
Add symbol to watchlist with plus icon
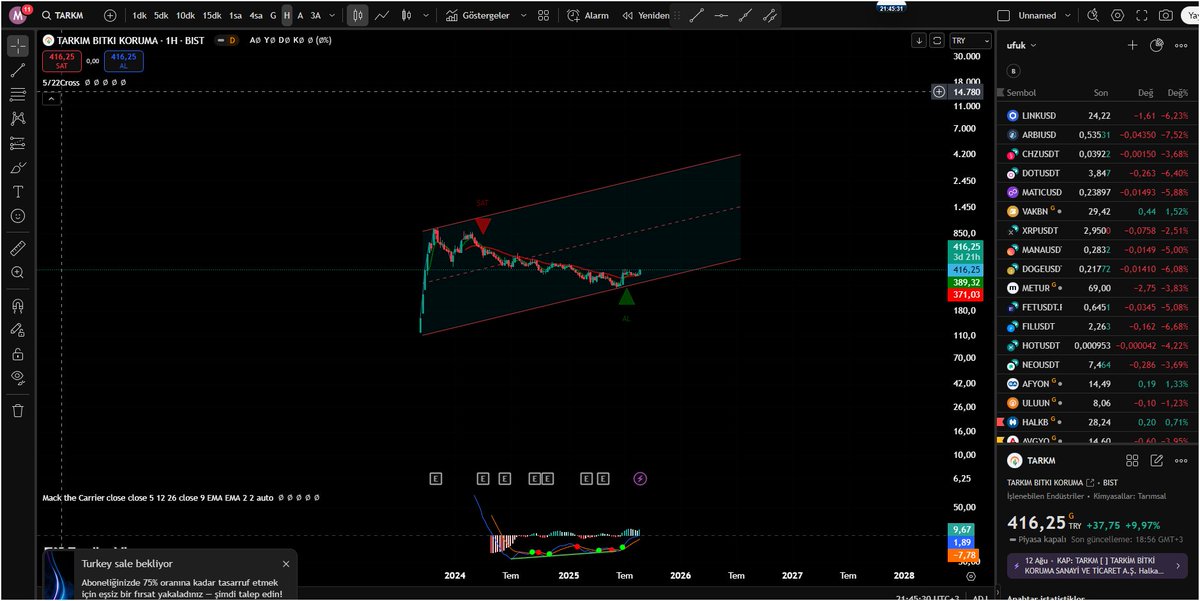(x=1132, y=45)
